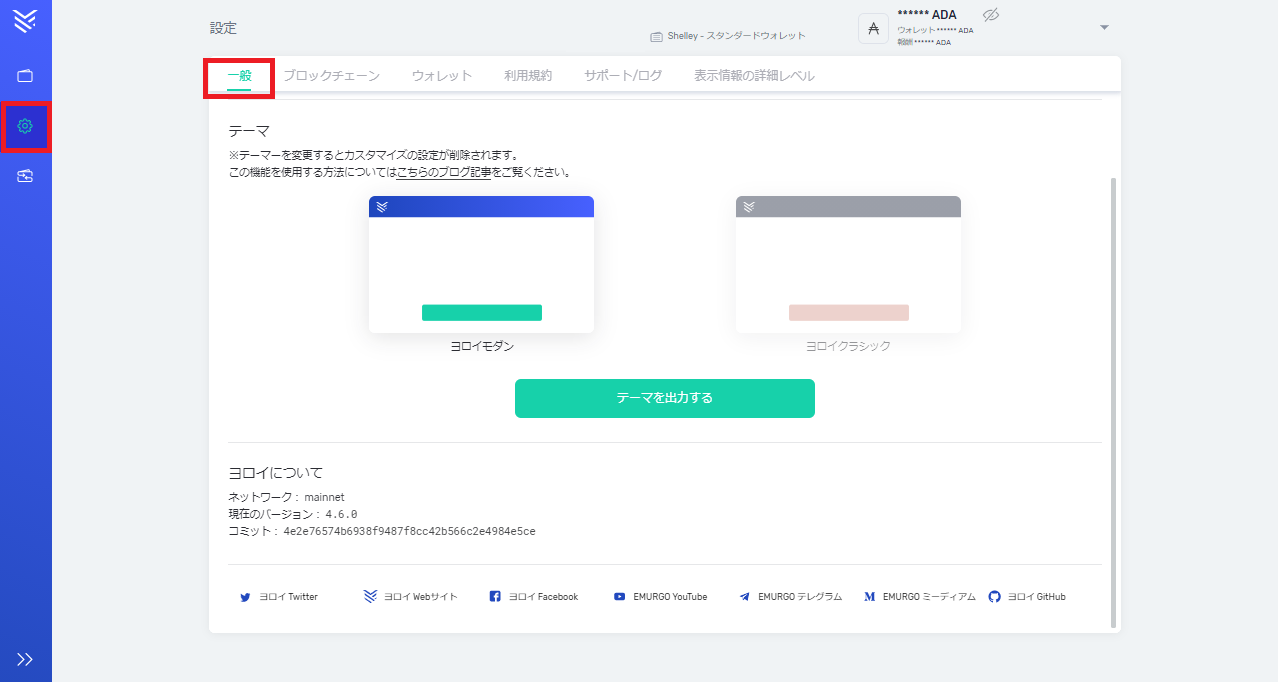Viewport: 1280px width, 682px height.
Task: Open EMURGO YouTube link
Action: point(660,597)
